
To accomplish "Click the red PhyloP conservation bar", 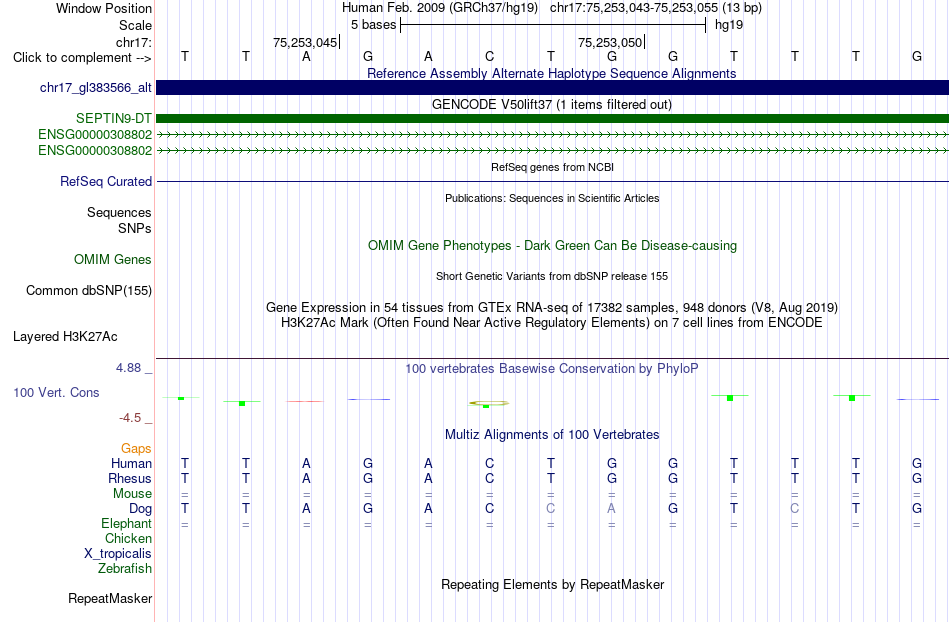I will coord(305,401).
